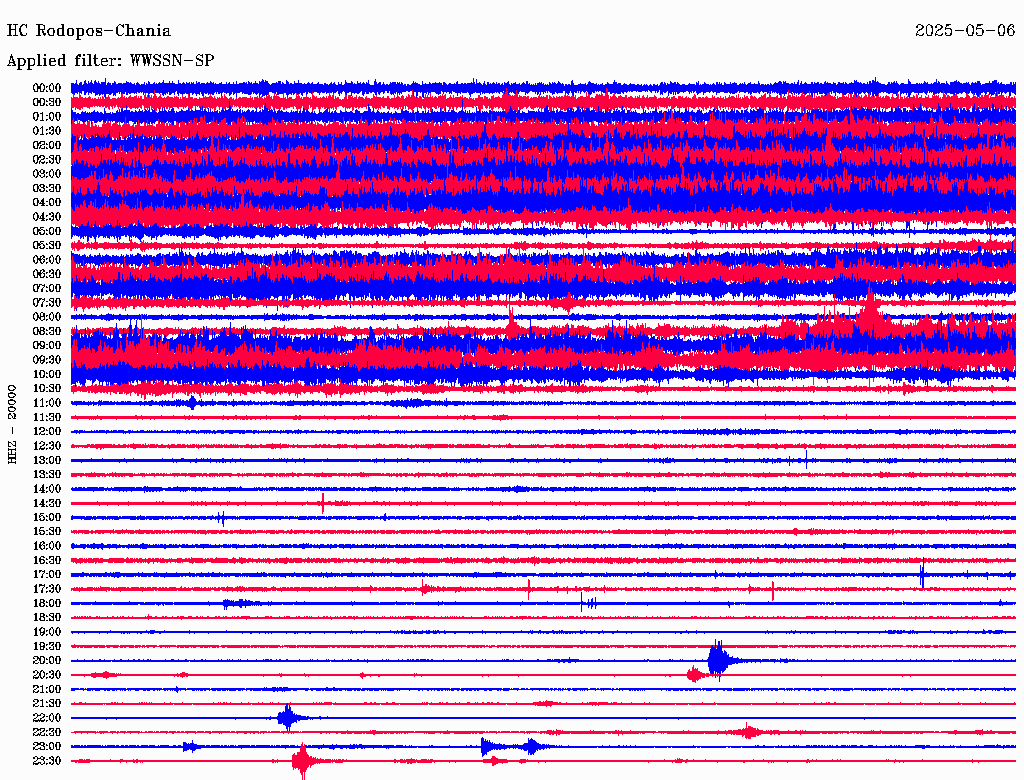Select the 00:00 time label
The height and width of the screenshot is (780, 1024).
click(47, 88)
